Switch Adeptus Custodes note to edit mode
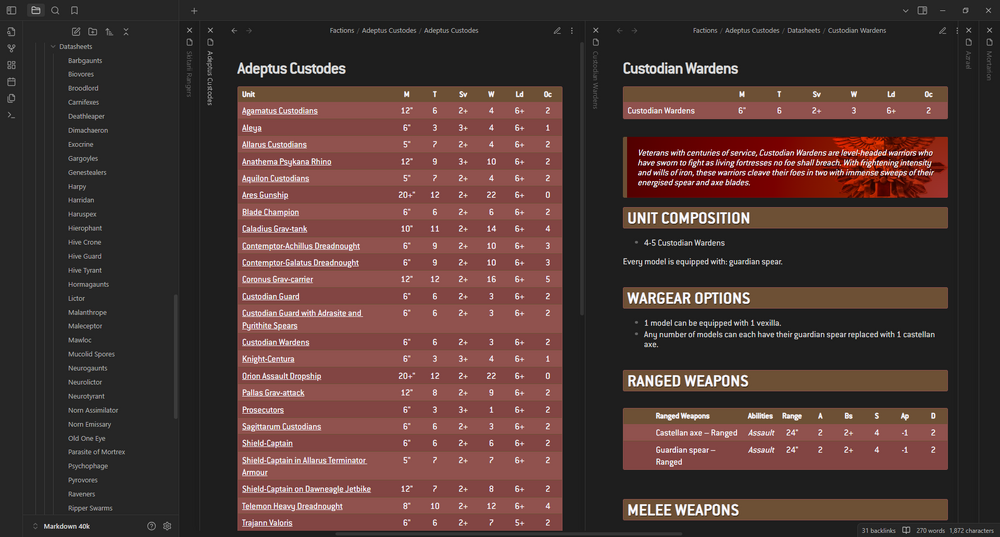The width and height of the screenshot is (1000, 537). click(557, 31)
